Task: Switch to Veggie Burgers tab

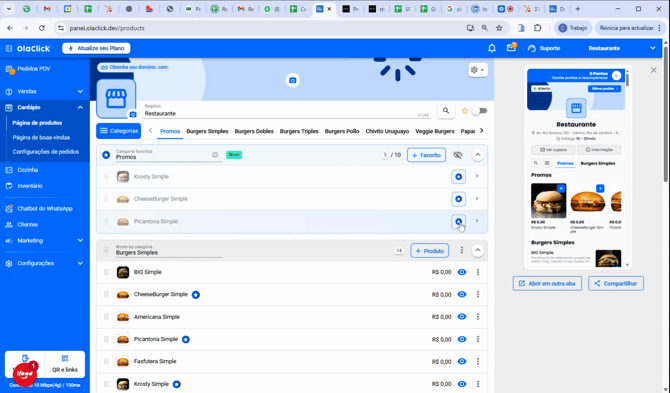Action: [x=435, y=131]
